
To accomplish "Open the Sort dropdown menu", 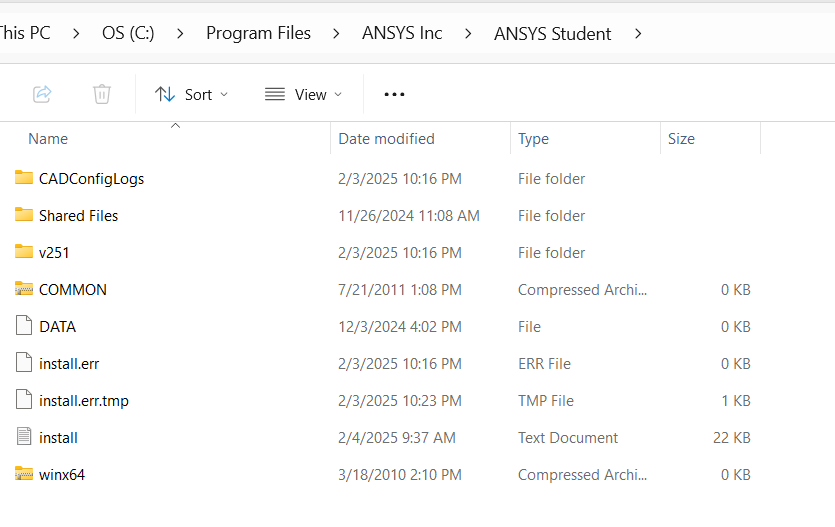I will 192,94.
